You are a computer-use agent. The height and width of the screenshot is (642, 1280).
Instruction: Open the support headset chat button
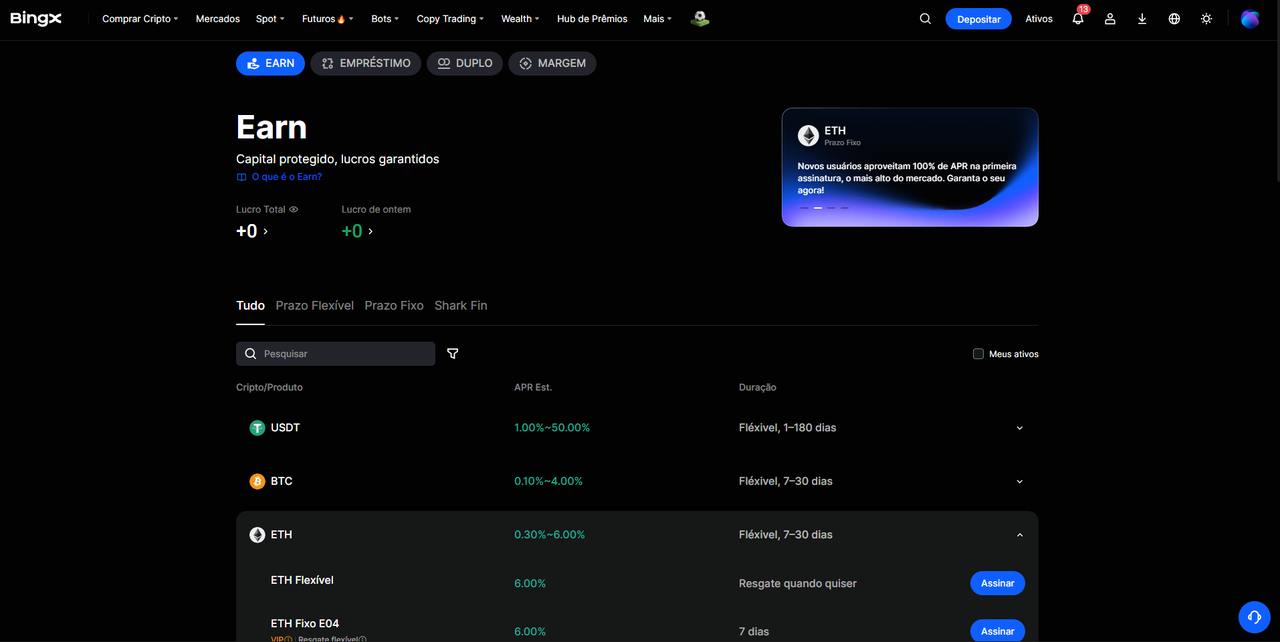(1254, 617)
